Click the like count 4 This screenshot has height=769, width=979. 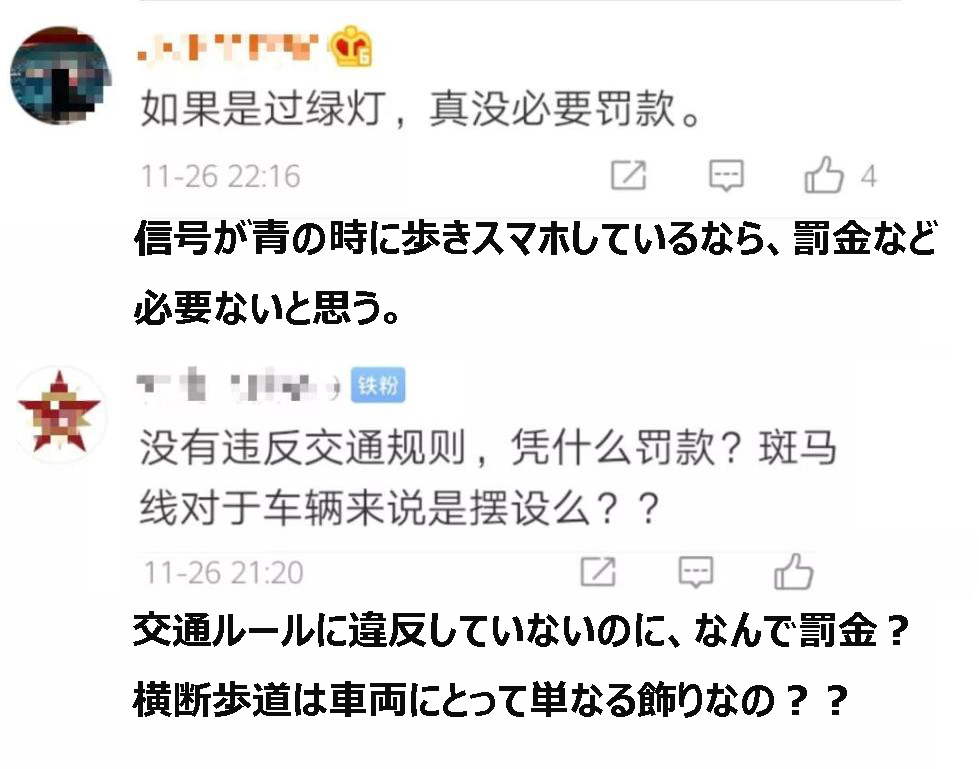point(868,177)
